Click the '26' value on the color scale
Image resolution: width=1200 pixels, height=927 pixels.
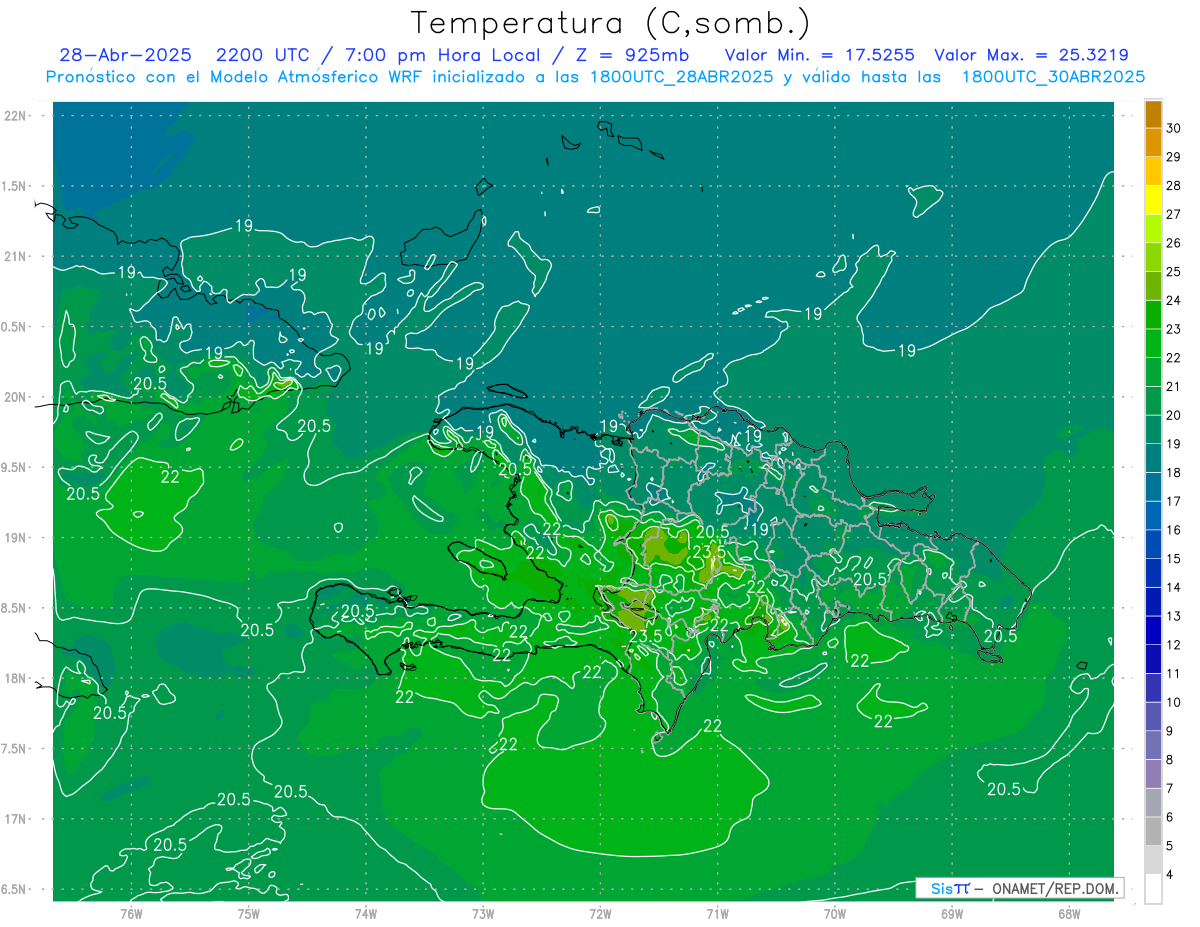(x=1175, y=243)
